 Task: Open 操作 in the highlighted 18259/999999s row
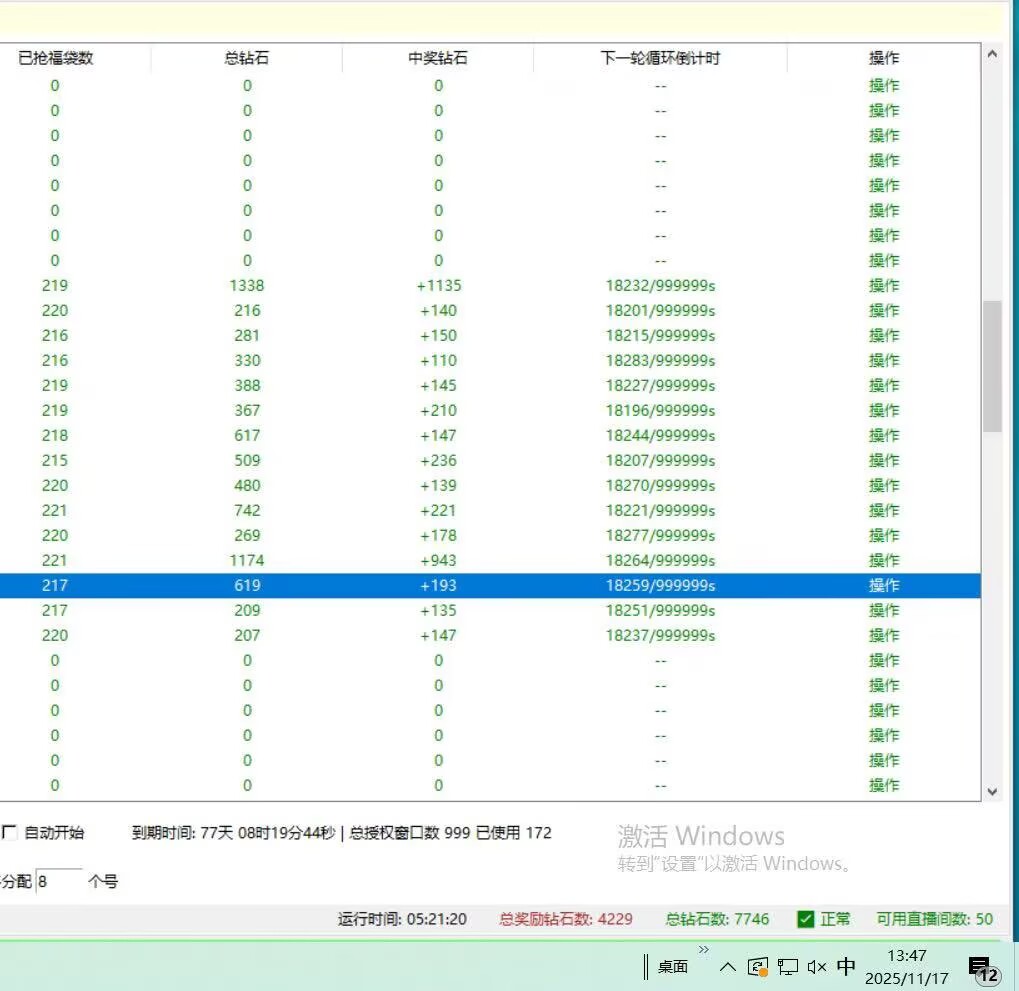click(884, 586)
